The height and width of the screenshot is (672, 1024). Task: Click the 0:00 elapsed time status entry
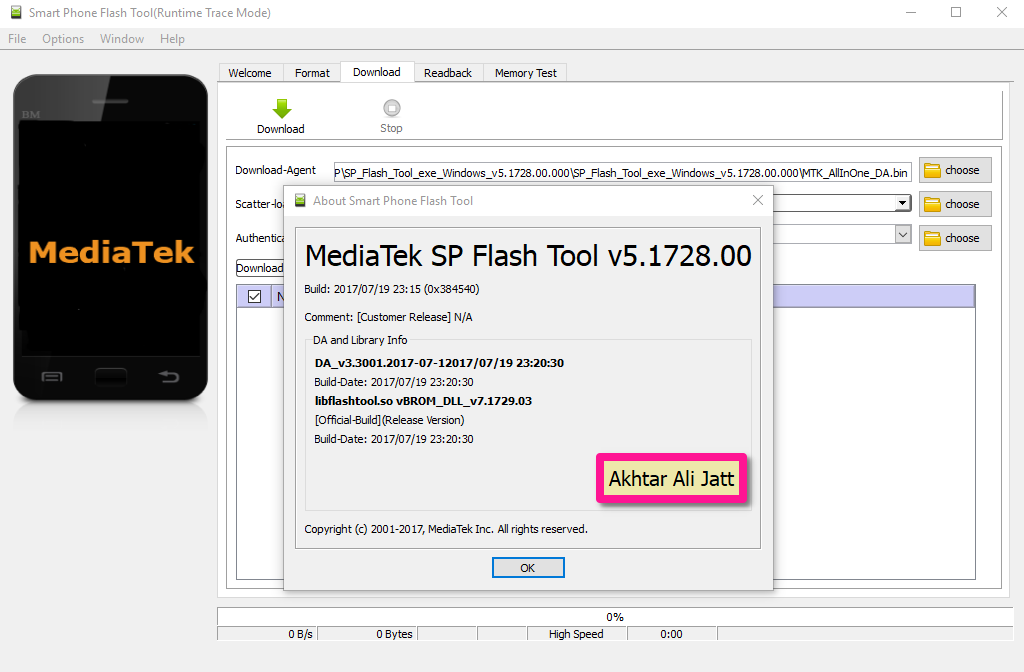click(672, 633)
